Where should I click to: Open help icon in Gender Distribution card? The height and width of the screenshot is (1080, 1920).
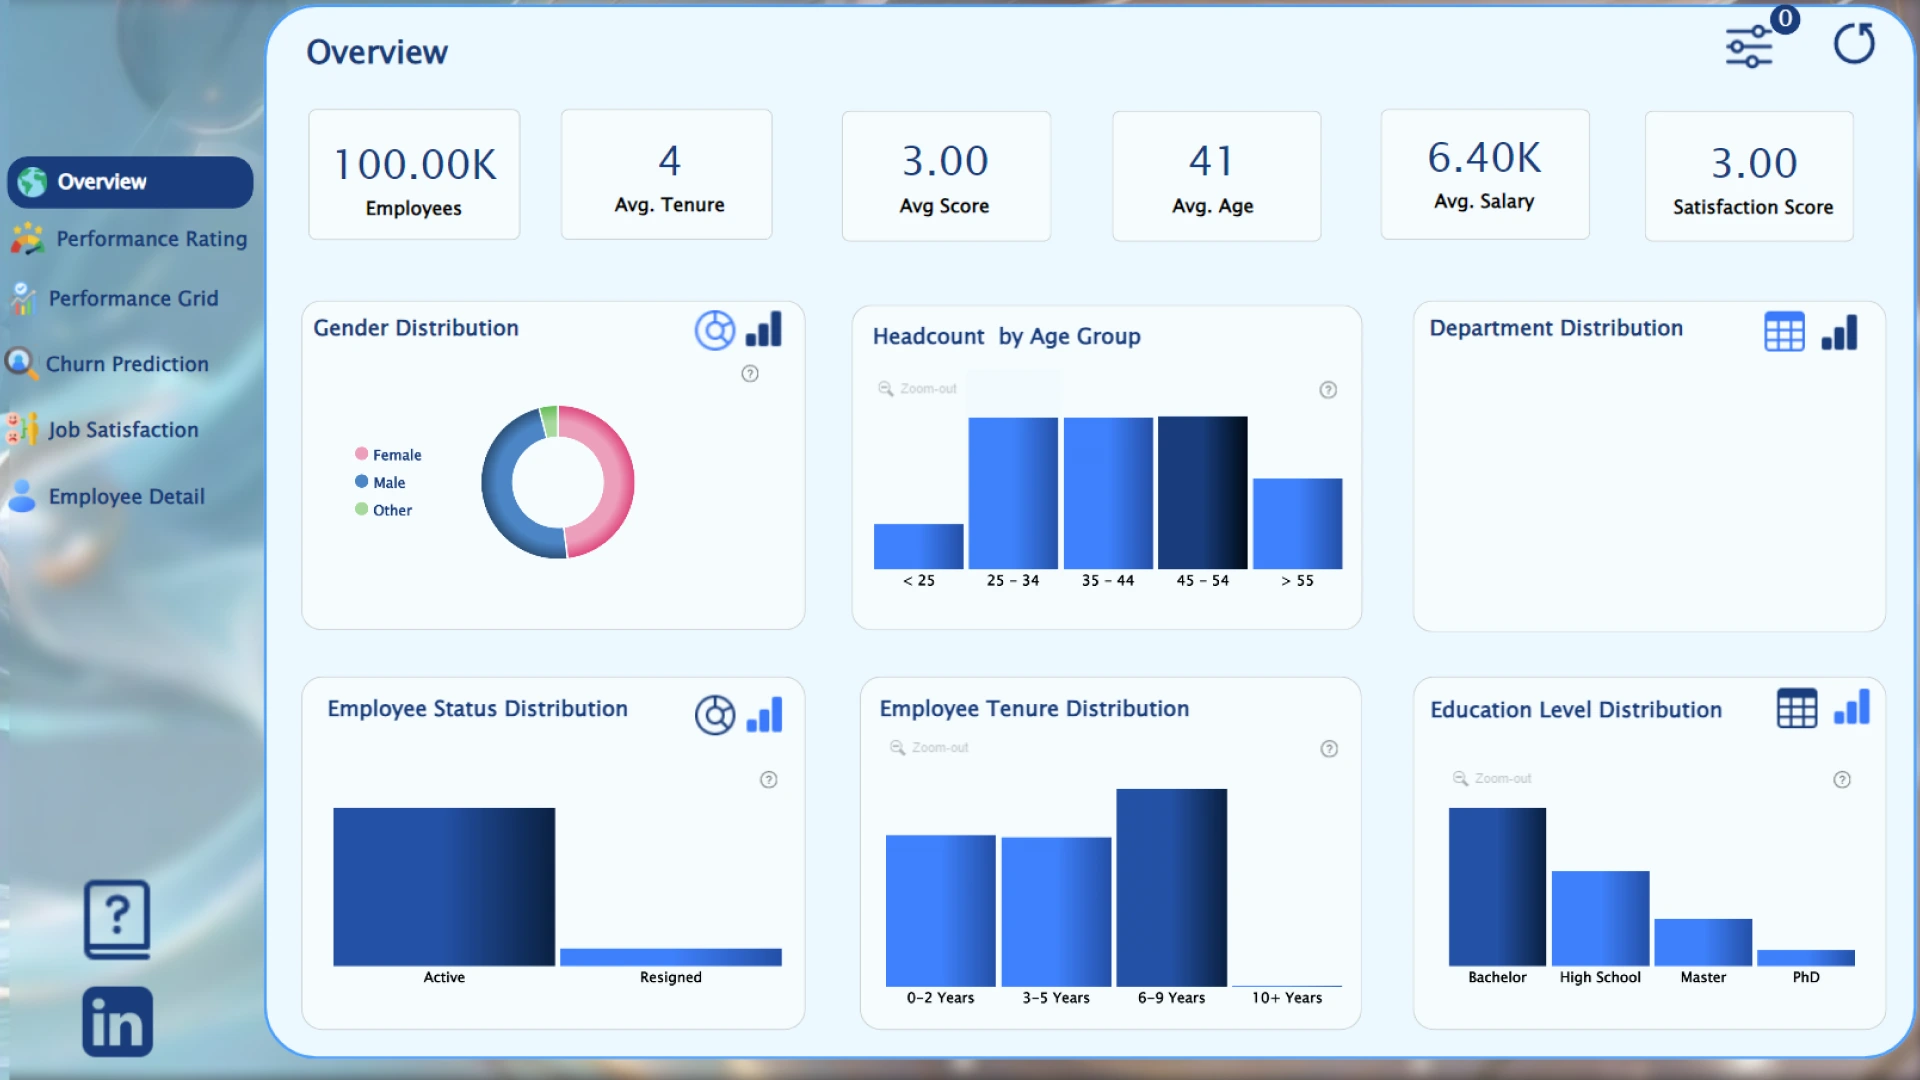[750, 374]
